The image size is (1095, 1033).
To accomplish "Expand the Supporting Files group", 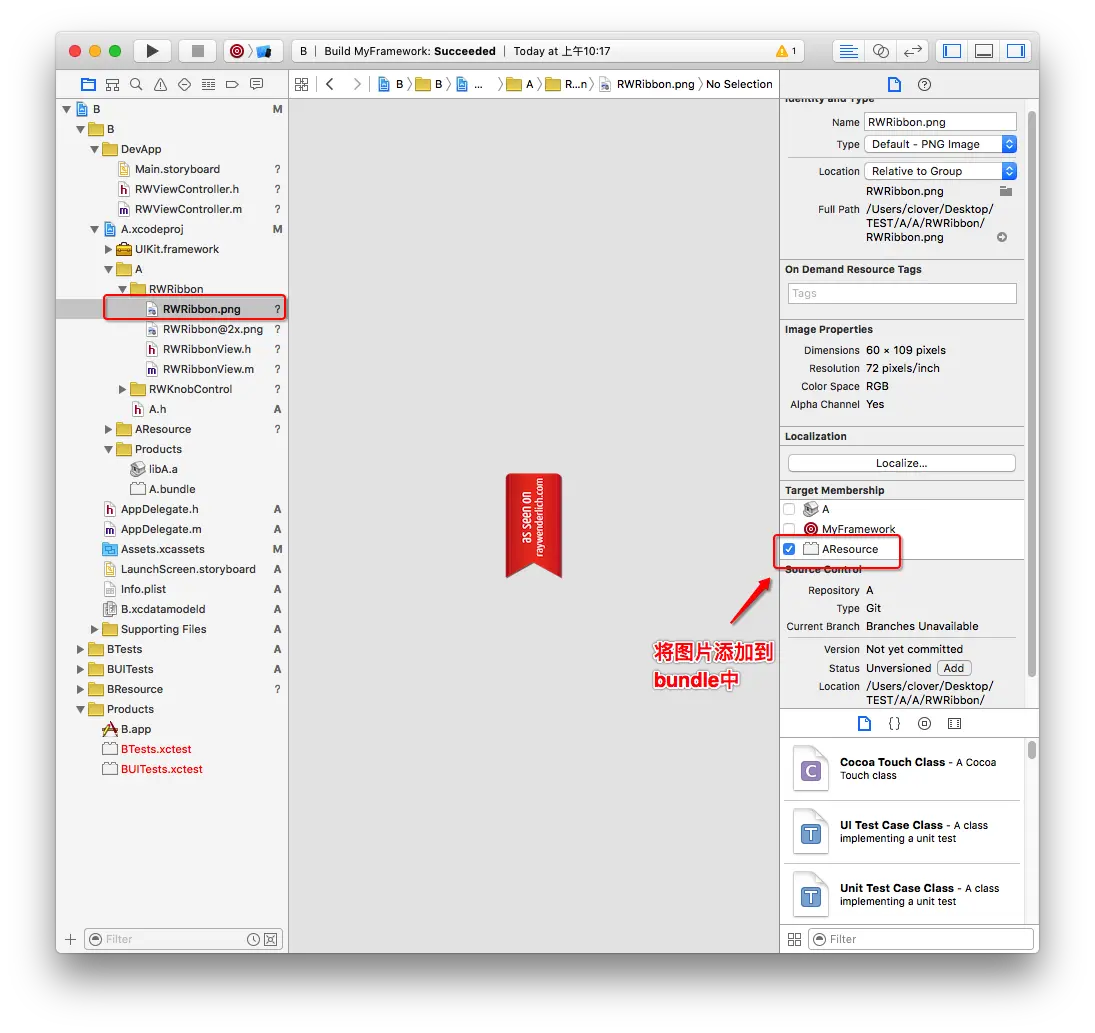I will 94,629.
